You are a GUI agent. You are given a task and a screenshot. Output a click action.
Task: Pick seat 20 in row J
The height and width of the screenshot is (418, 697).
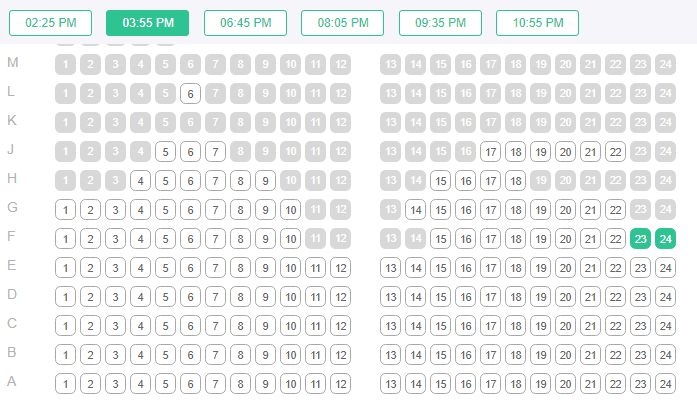[565, 152]
